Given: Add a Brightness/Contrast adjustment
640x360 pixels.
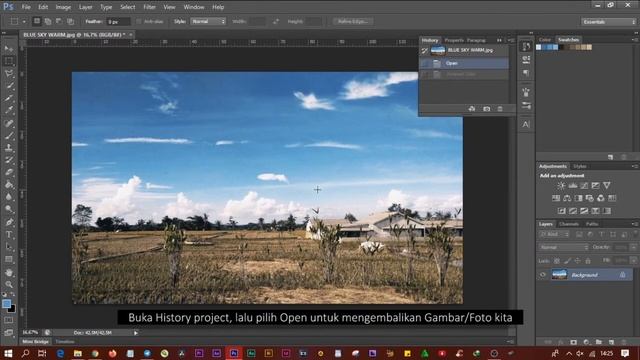Looking at the screenshot, I should coord(561,186).
